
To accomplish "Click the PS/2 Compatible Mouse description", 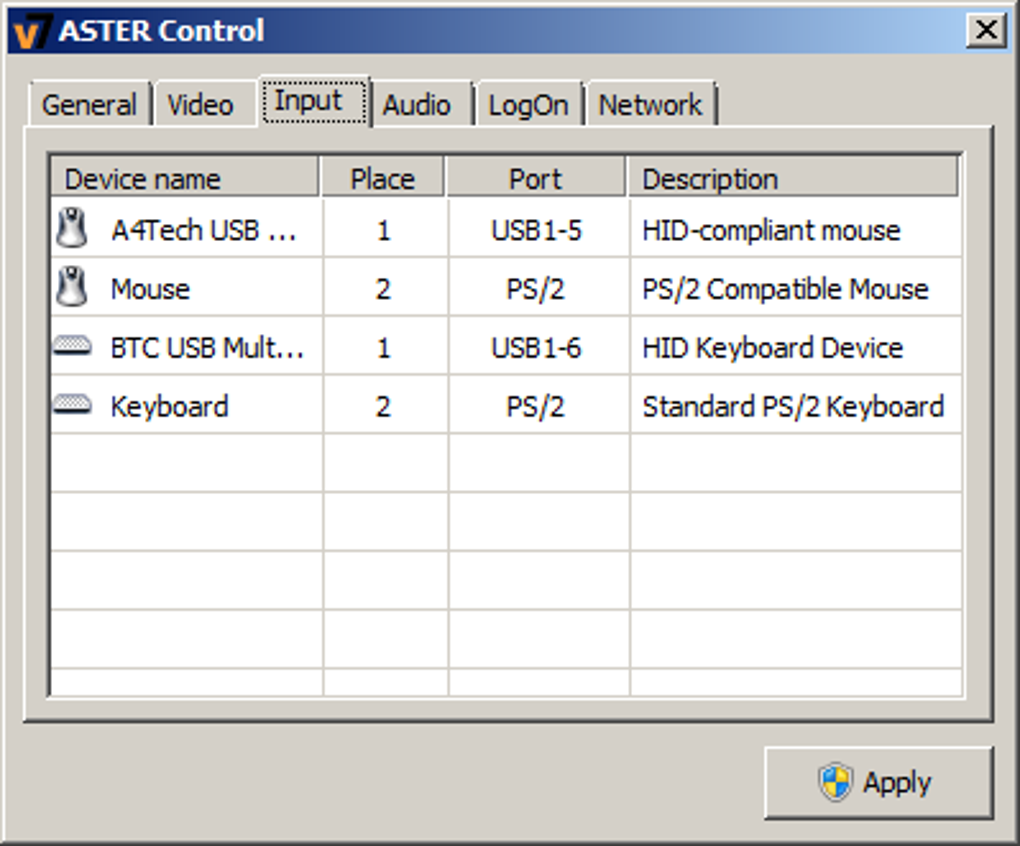I will 786,289.
